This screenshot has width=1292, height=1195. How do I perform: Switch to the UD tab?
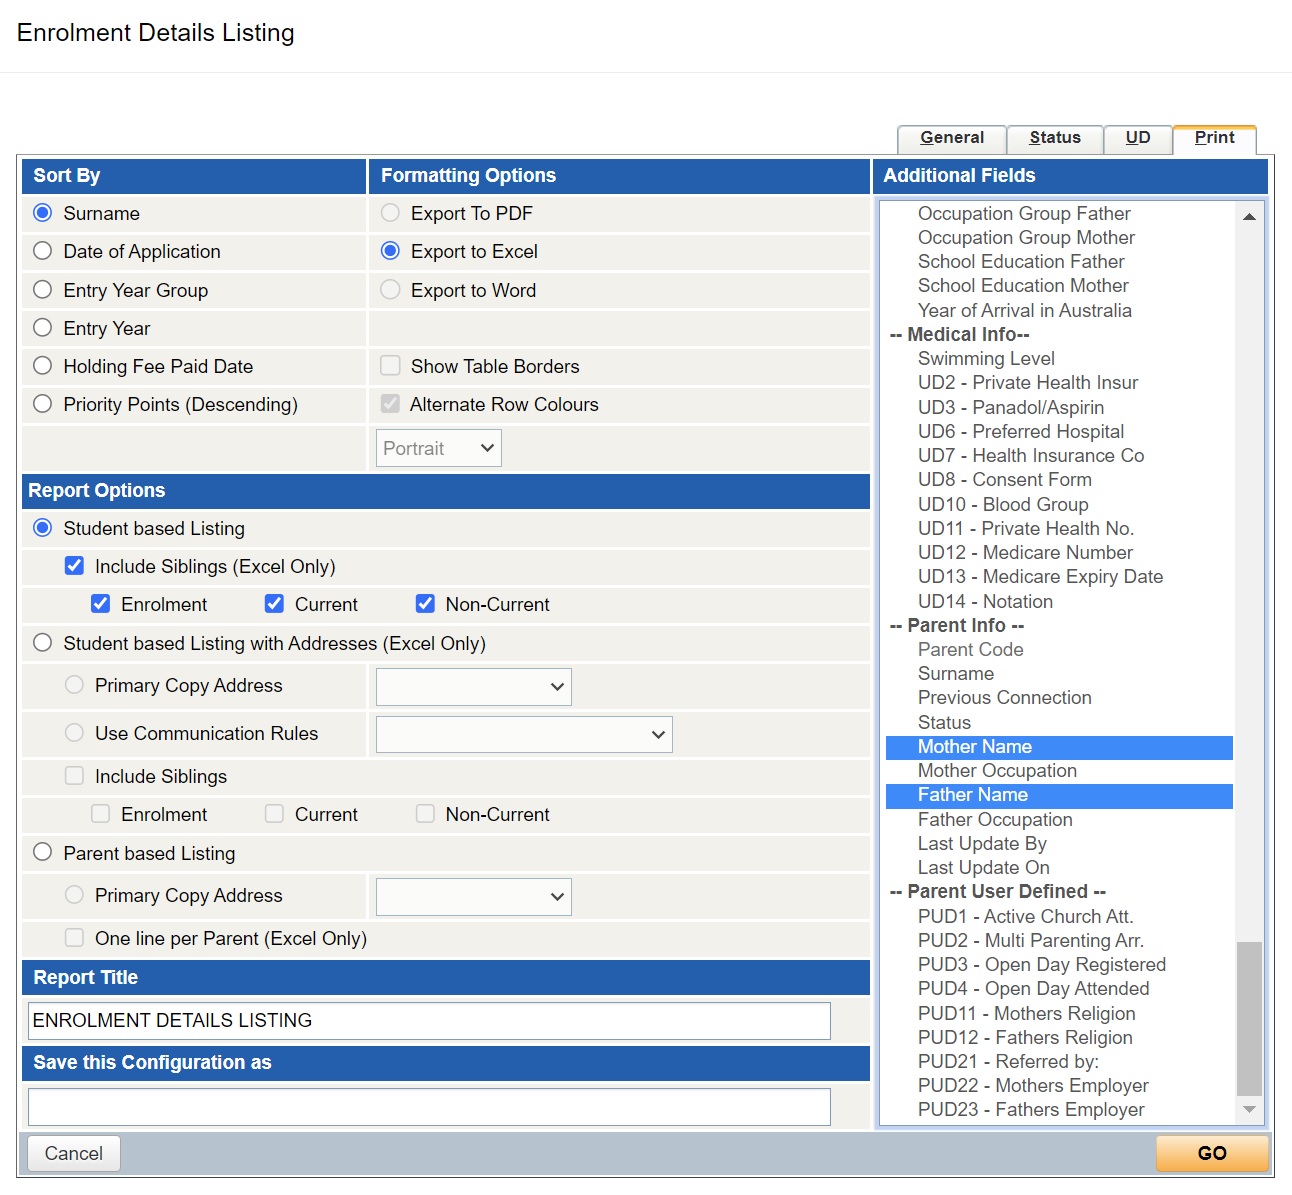1137,138
